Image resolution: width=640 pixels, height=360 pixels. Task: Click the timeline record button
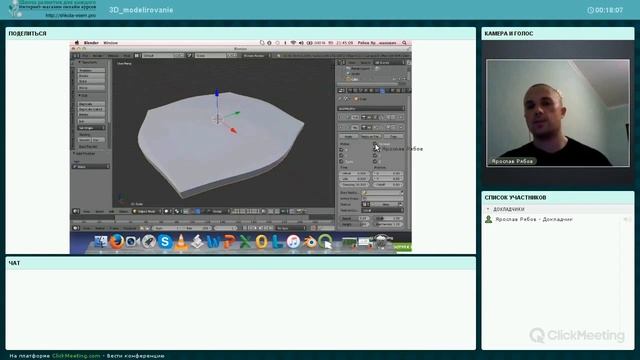[313, 228]
